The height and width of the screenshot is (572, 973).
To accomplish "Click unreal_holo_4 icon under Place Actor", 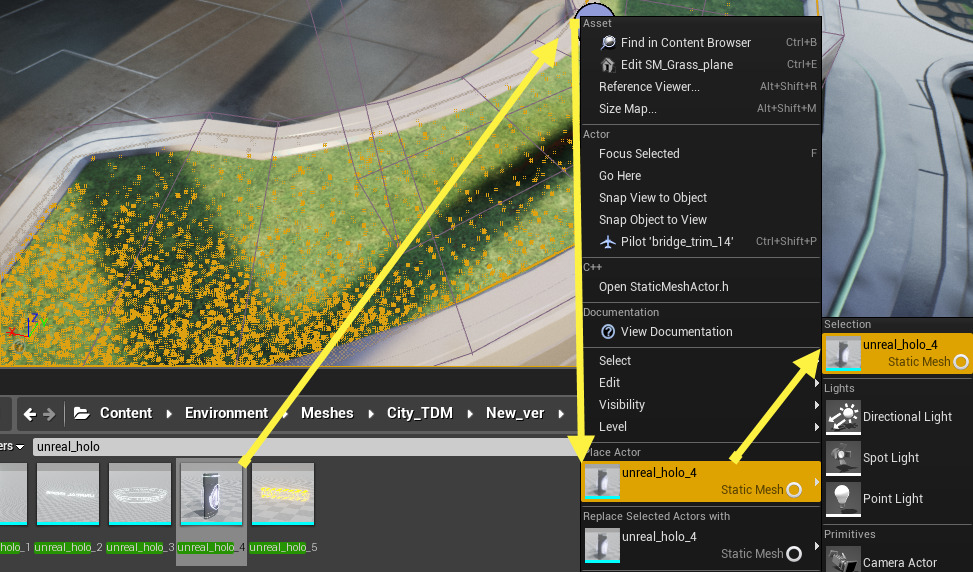I will [x=602, y=481].
